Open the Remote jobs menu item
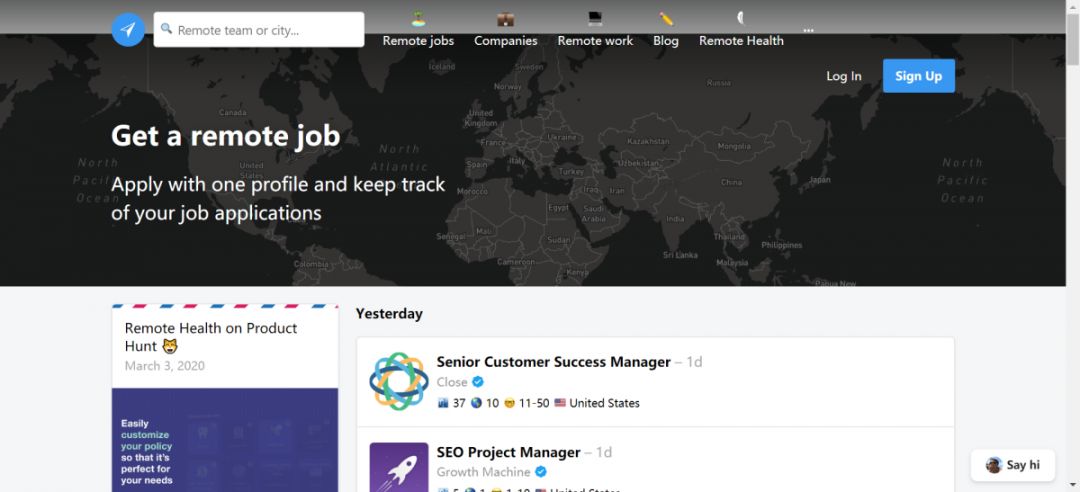 coord(418,41)
